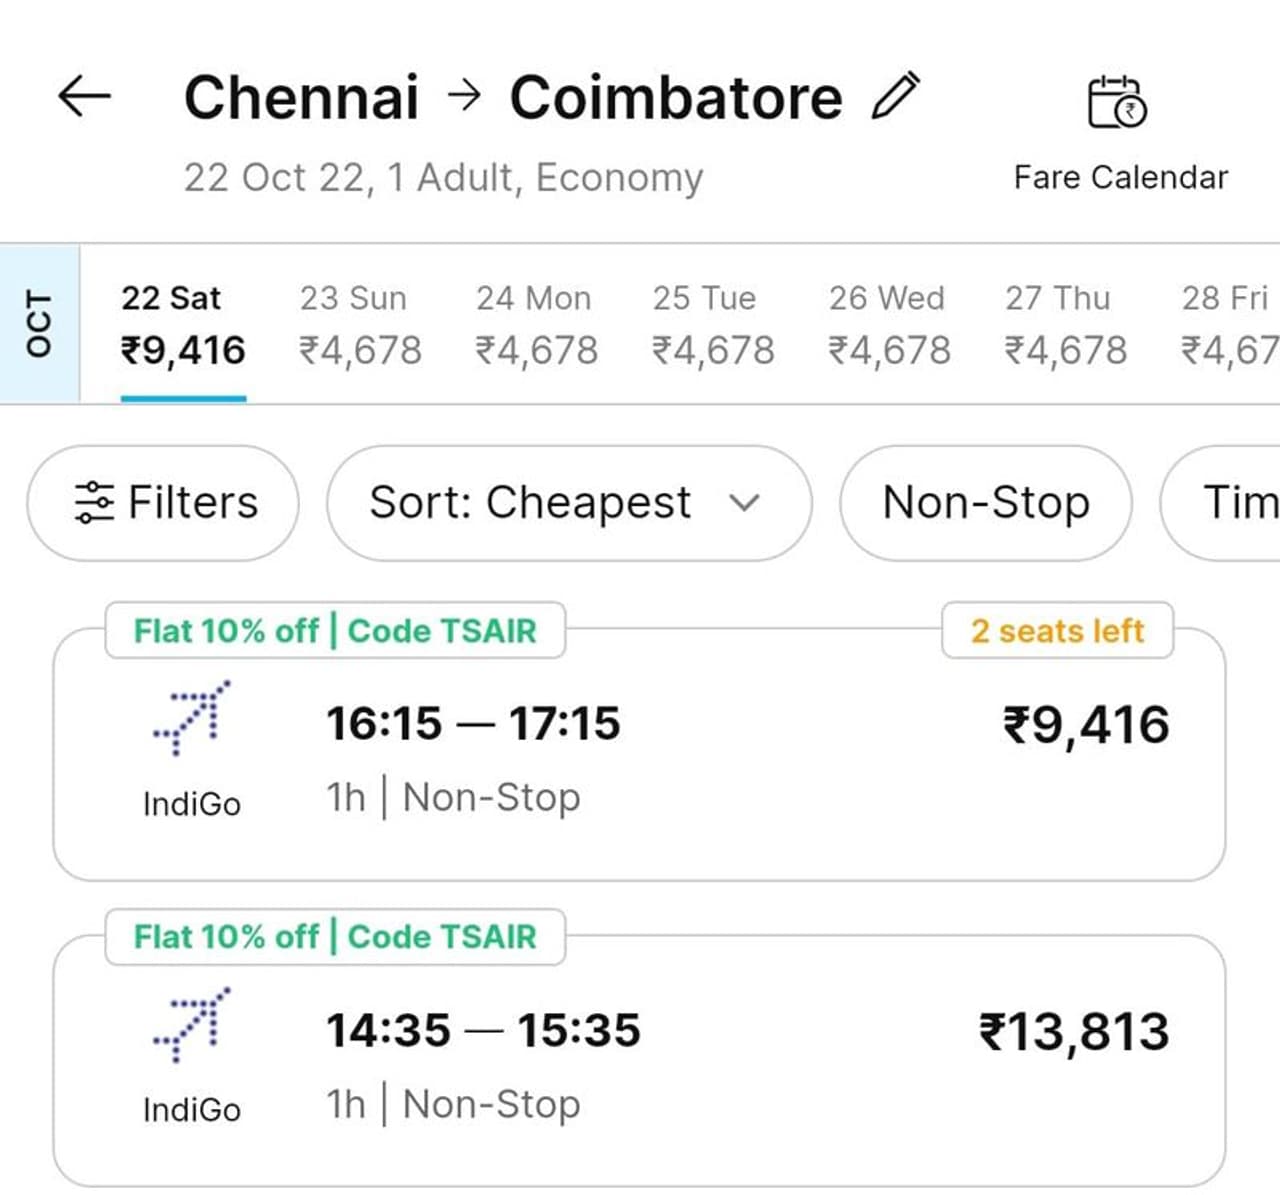Screen dimensions: 1280x1195
Task: Tap the 2 seats left badge
Action: (x=1057, y=631)
